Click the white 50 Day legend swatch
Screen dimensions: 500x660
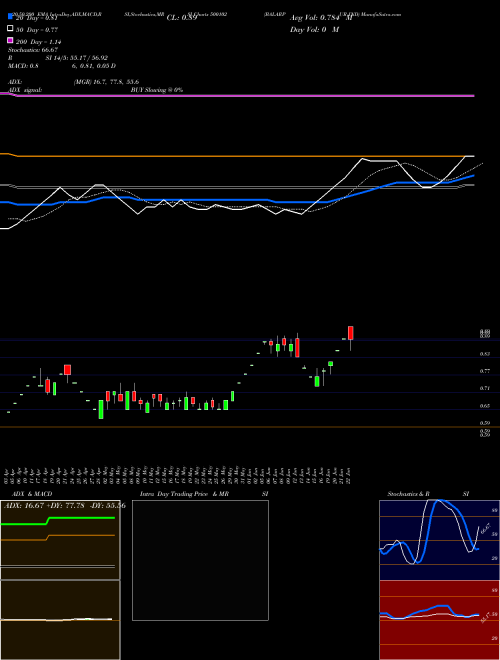pyautogui.click(x=10, y=29)
